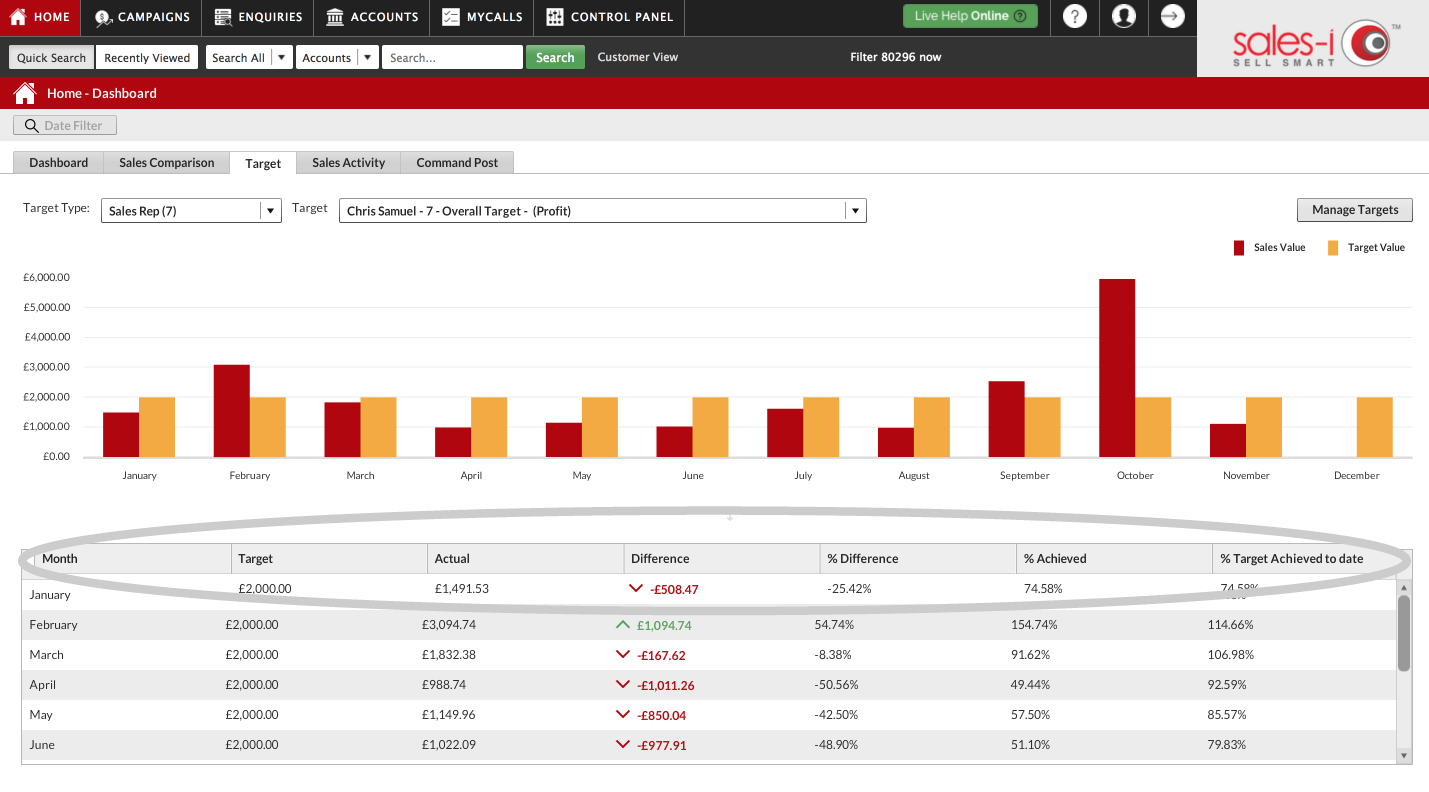Click the question mark help icon
The height and width of the screenshot is (792, 1429).
coord(1075,16)
